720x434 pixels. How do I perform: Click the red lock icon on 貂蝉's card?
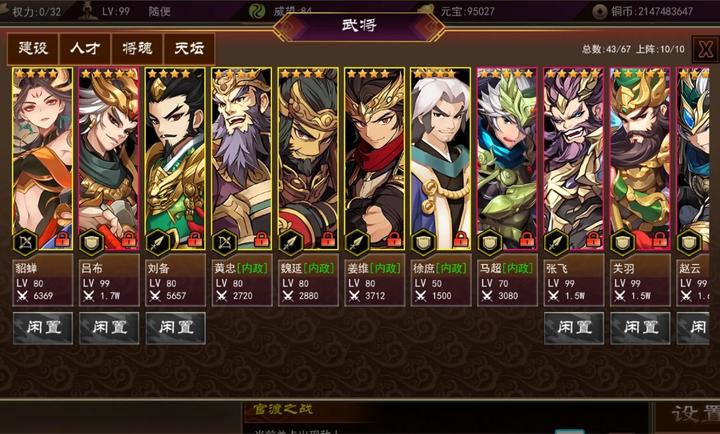click(x=62, y=240)
